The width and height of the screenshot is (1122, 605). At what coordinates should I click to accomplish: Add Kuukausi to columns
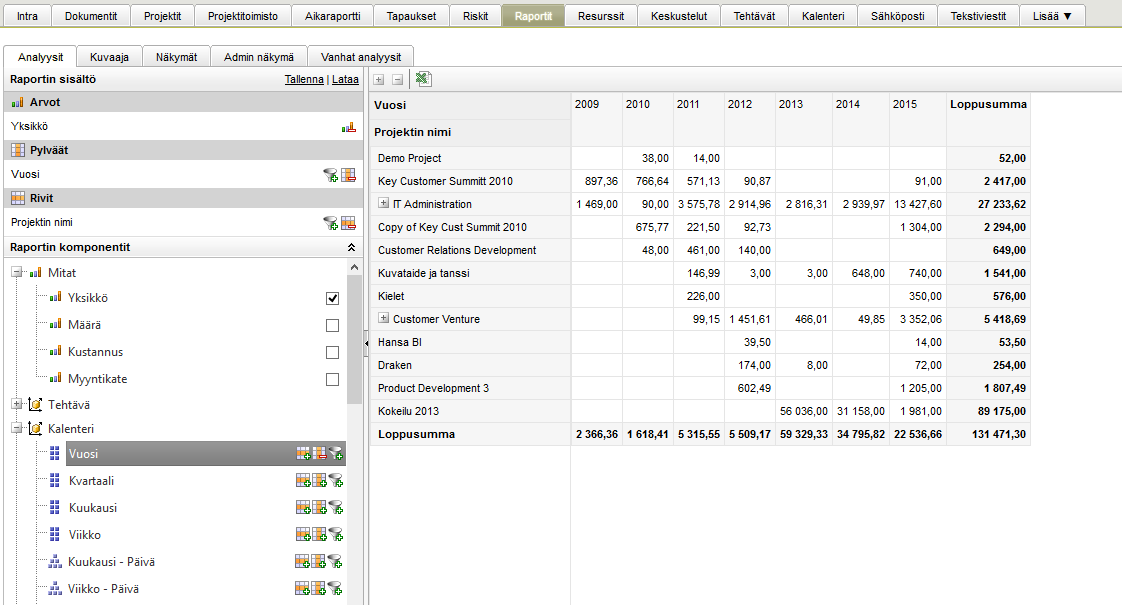pos(319,508)
